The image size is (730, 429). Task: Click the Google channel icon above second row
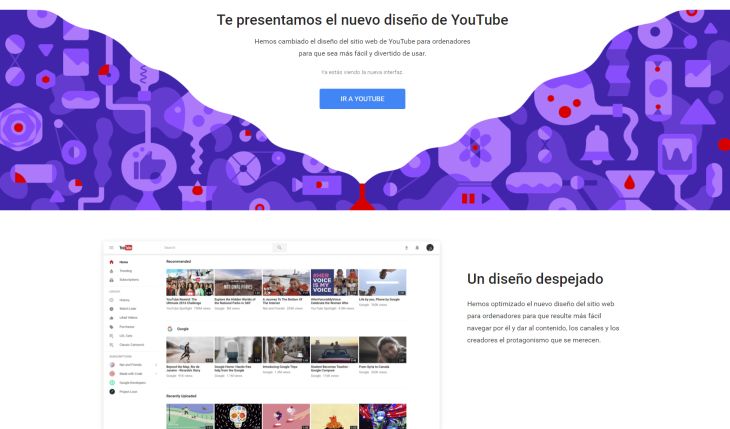pos(170,329)
